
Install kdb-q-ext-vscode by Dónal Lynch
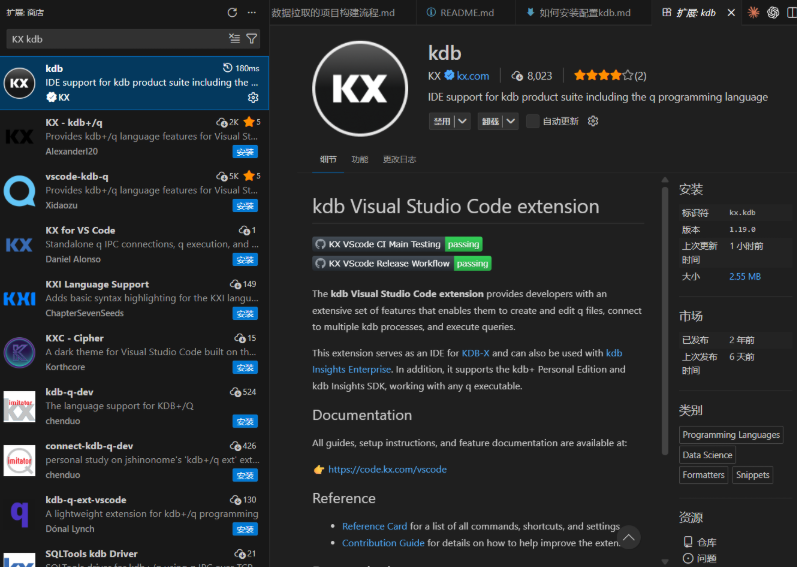pyautogui.click(x=245, y=529)
